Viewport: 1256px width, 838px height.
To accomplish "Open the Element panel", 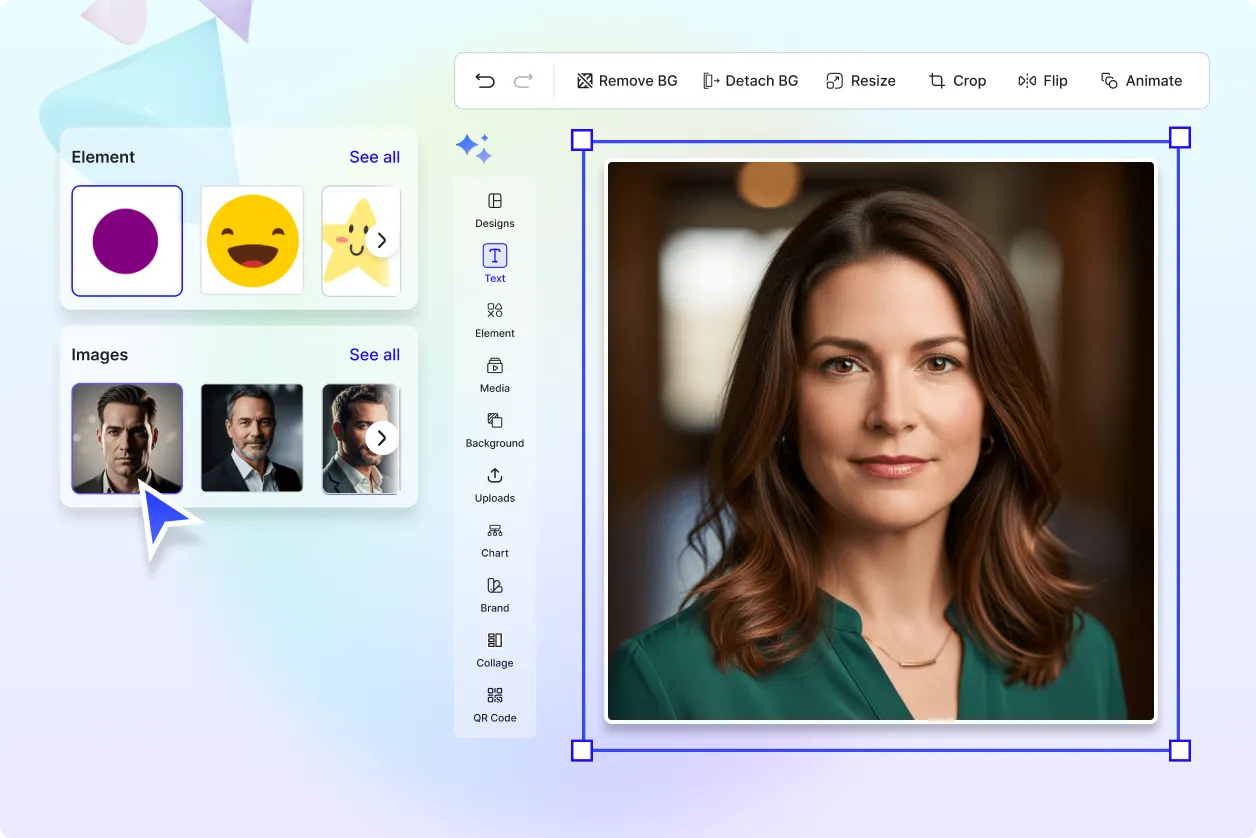I will point(494,317).
